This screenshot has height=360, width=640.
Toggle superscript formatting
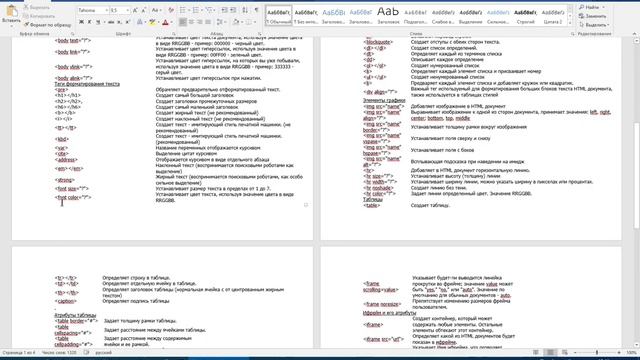(128, 22)
